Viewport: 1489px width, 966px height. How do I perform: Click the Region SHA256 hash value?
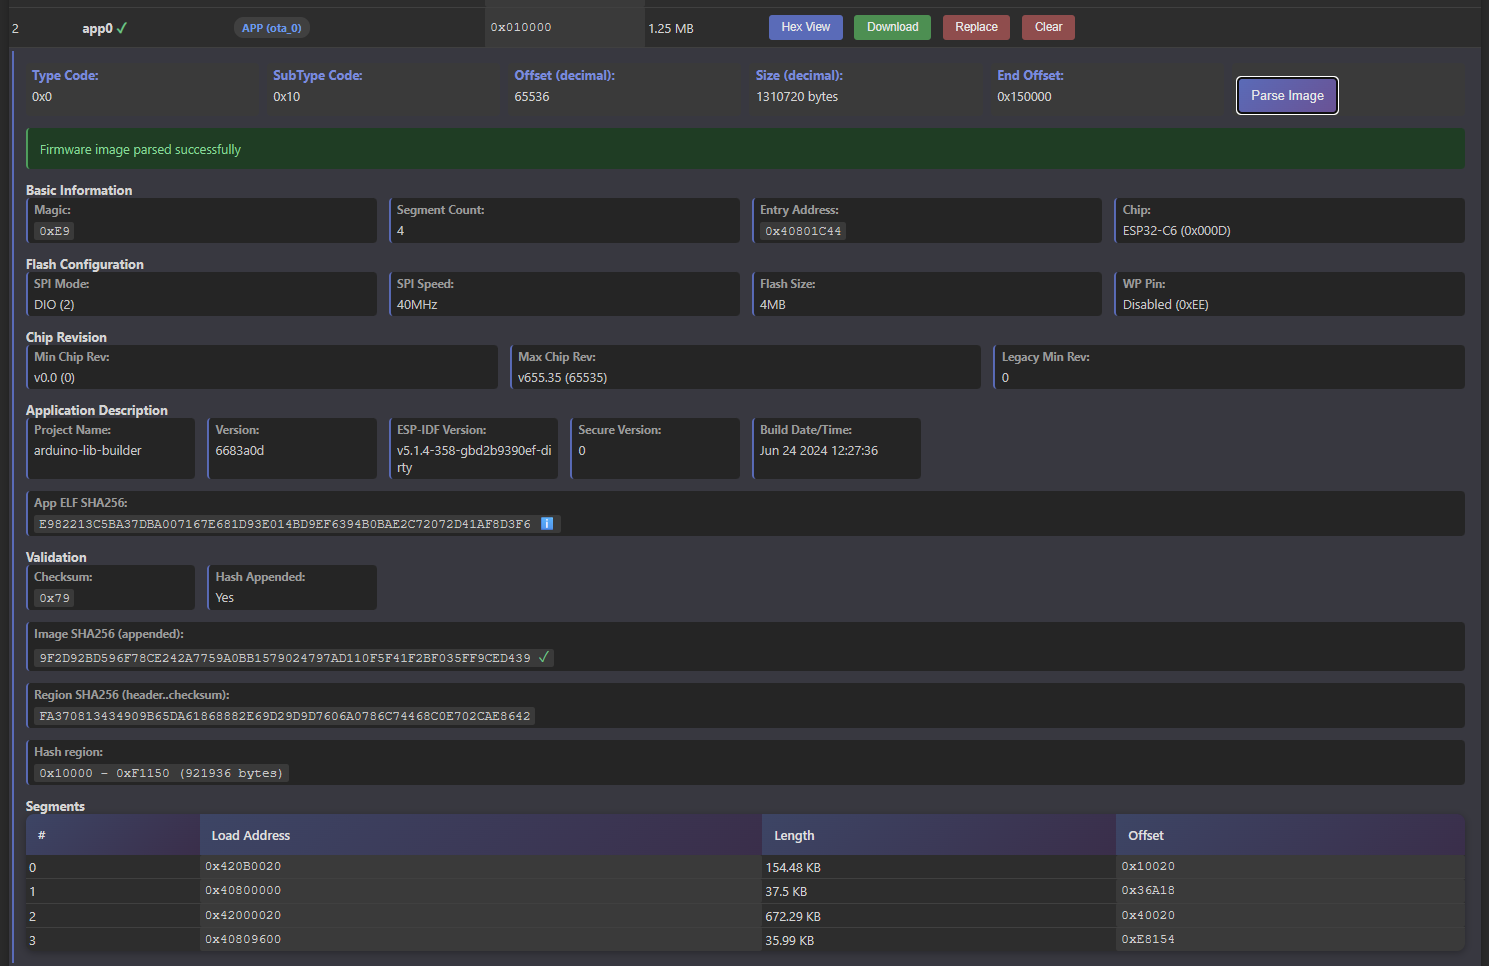click(x=285, y=716)
